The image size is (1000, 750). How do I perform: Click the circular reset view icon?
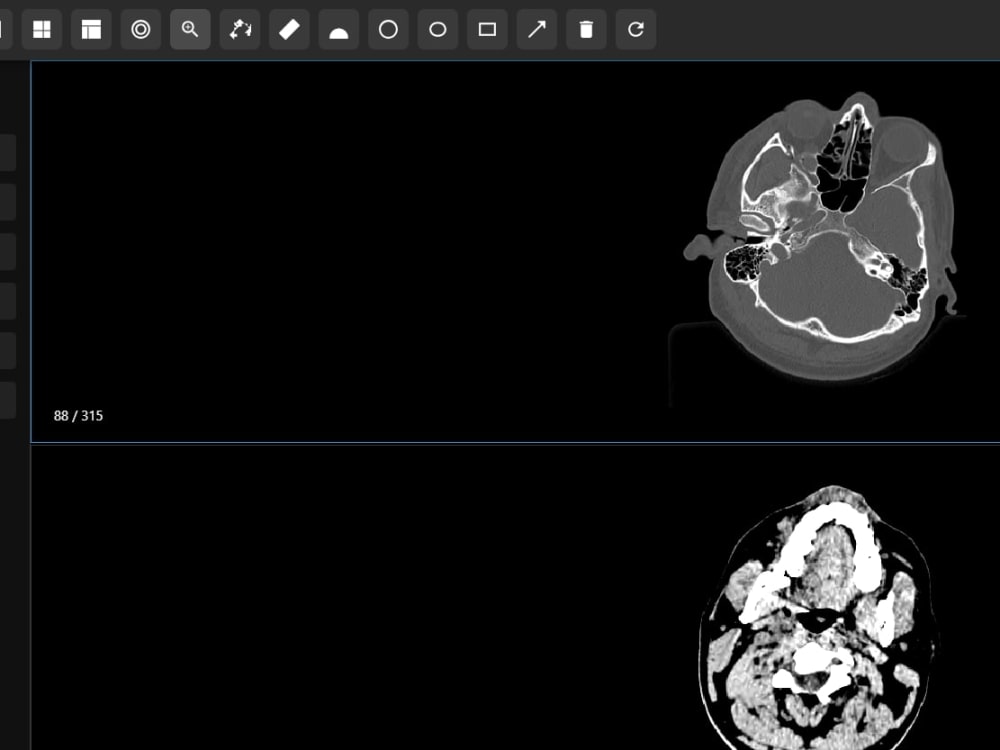pos(636,29)
